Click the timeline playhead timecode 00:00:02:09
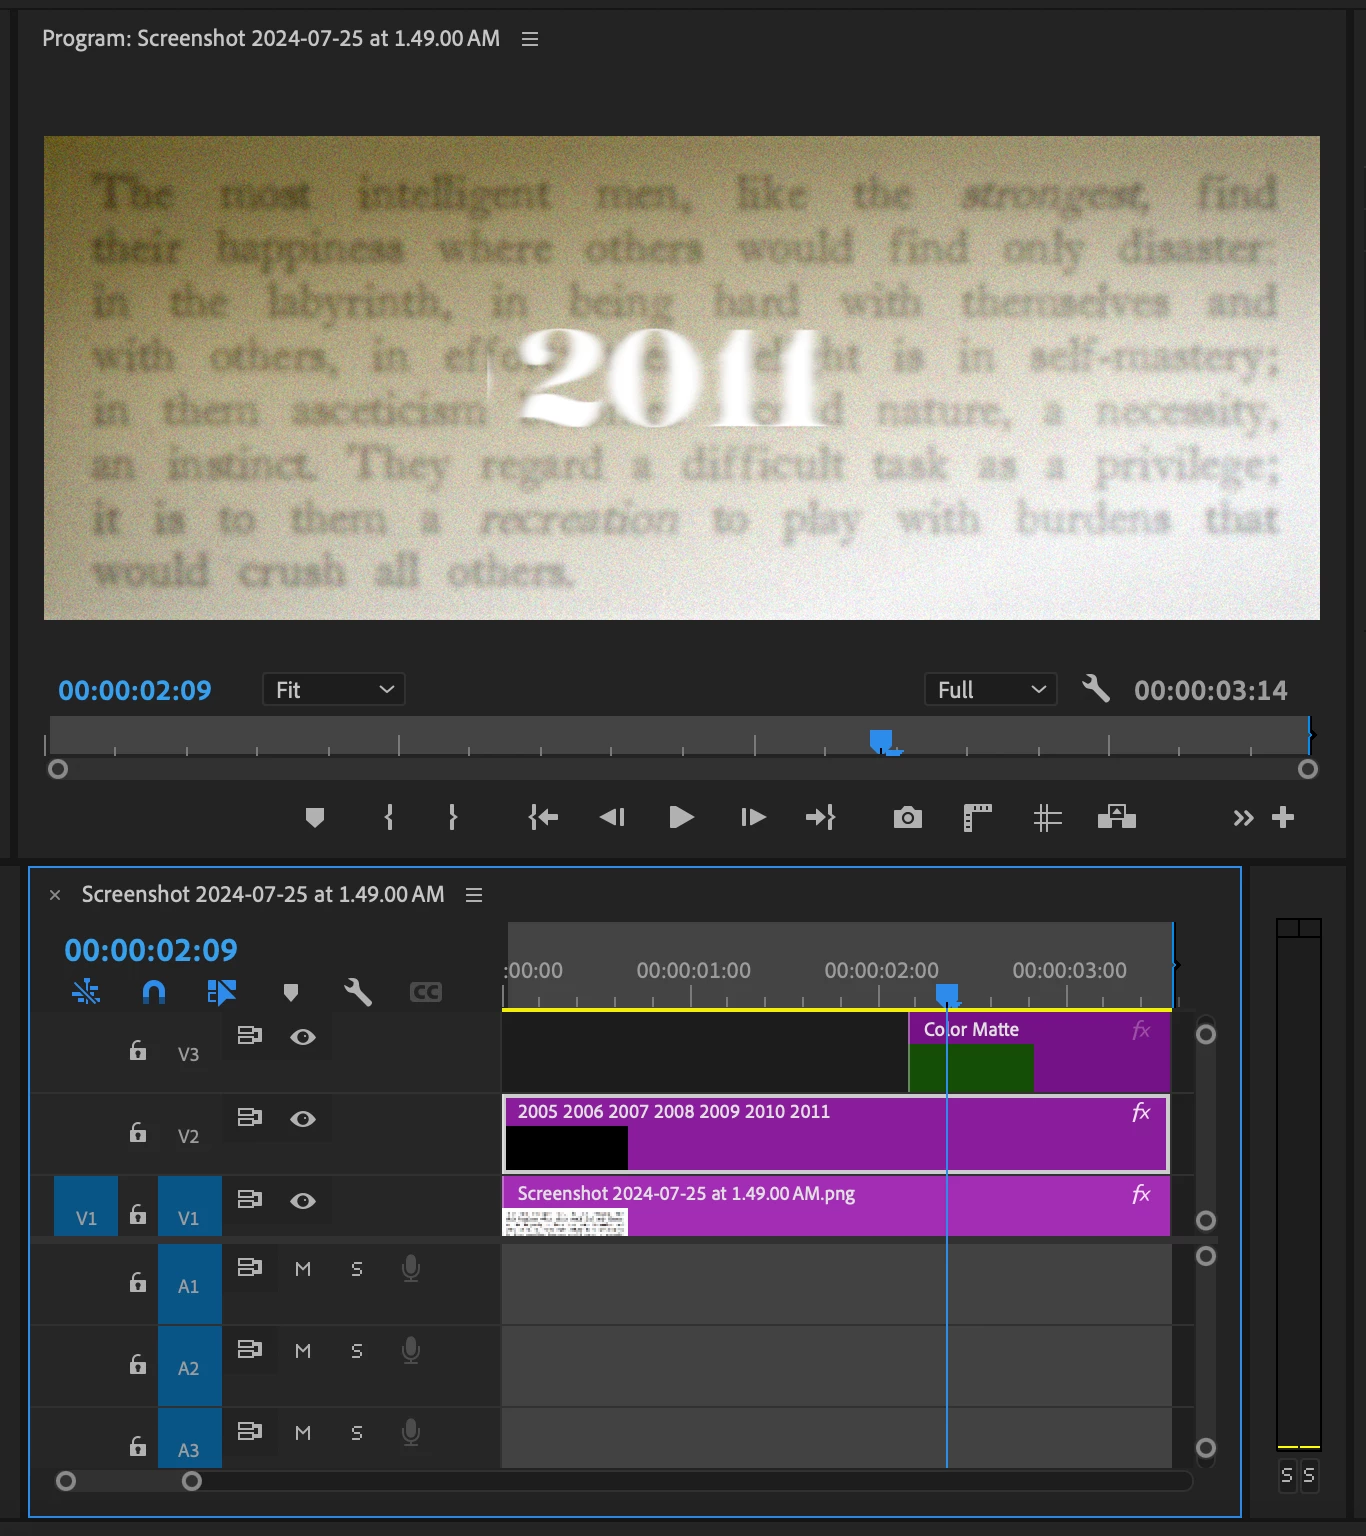 click(x=151, y=949)
